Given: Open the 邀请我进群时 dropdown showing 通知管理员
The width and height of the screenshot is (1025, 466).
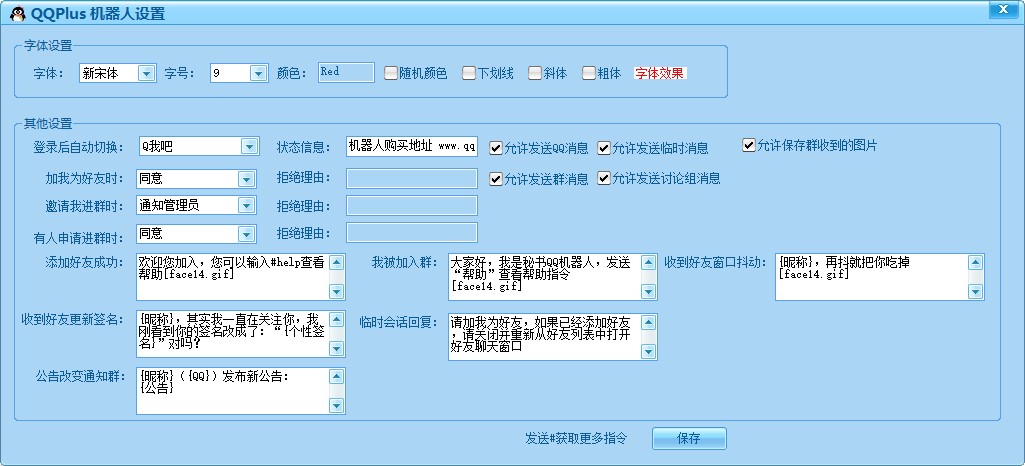Looking at the screenshot, I should [196, 205].
